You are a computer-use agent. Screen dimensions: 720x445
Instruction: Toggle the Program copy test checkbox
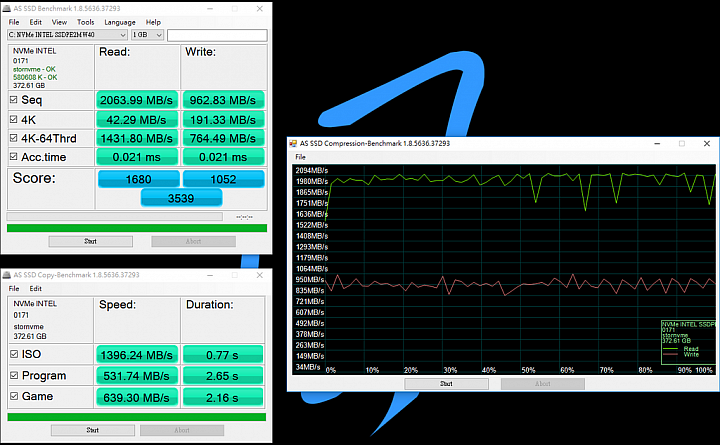(14, 375)
